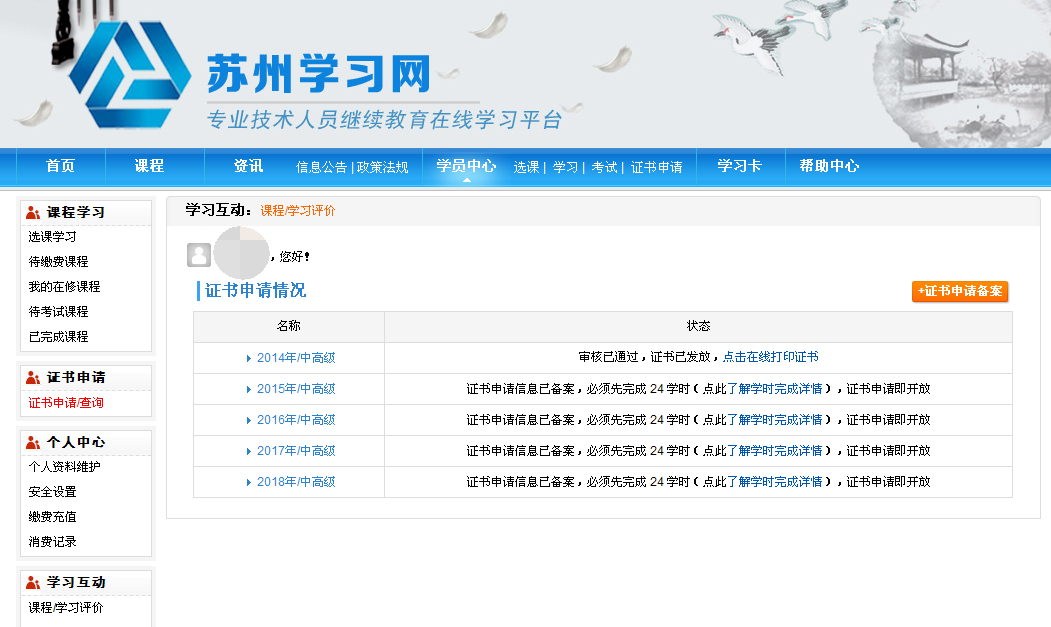This screenshot has height=627, width=1051.
Task: Open the 学习卡 navigation menu
Action: click(739, 166)
